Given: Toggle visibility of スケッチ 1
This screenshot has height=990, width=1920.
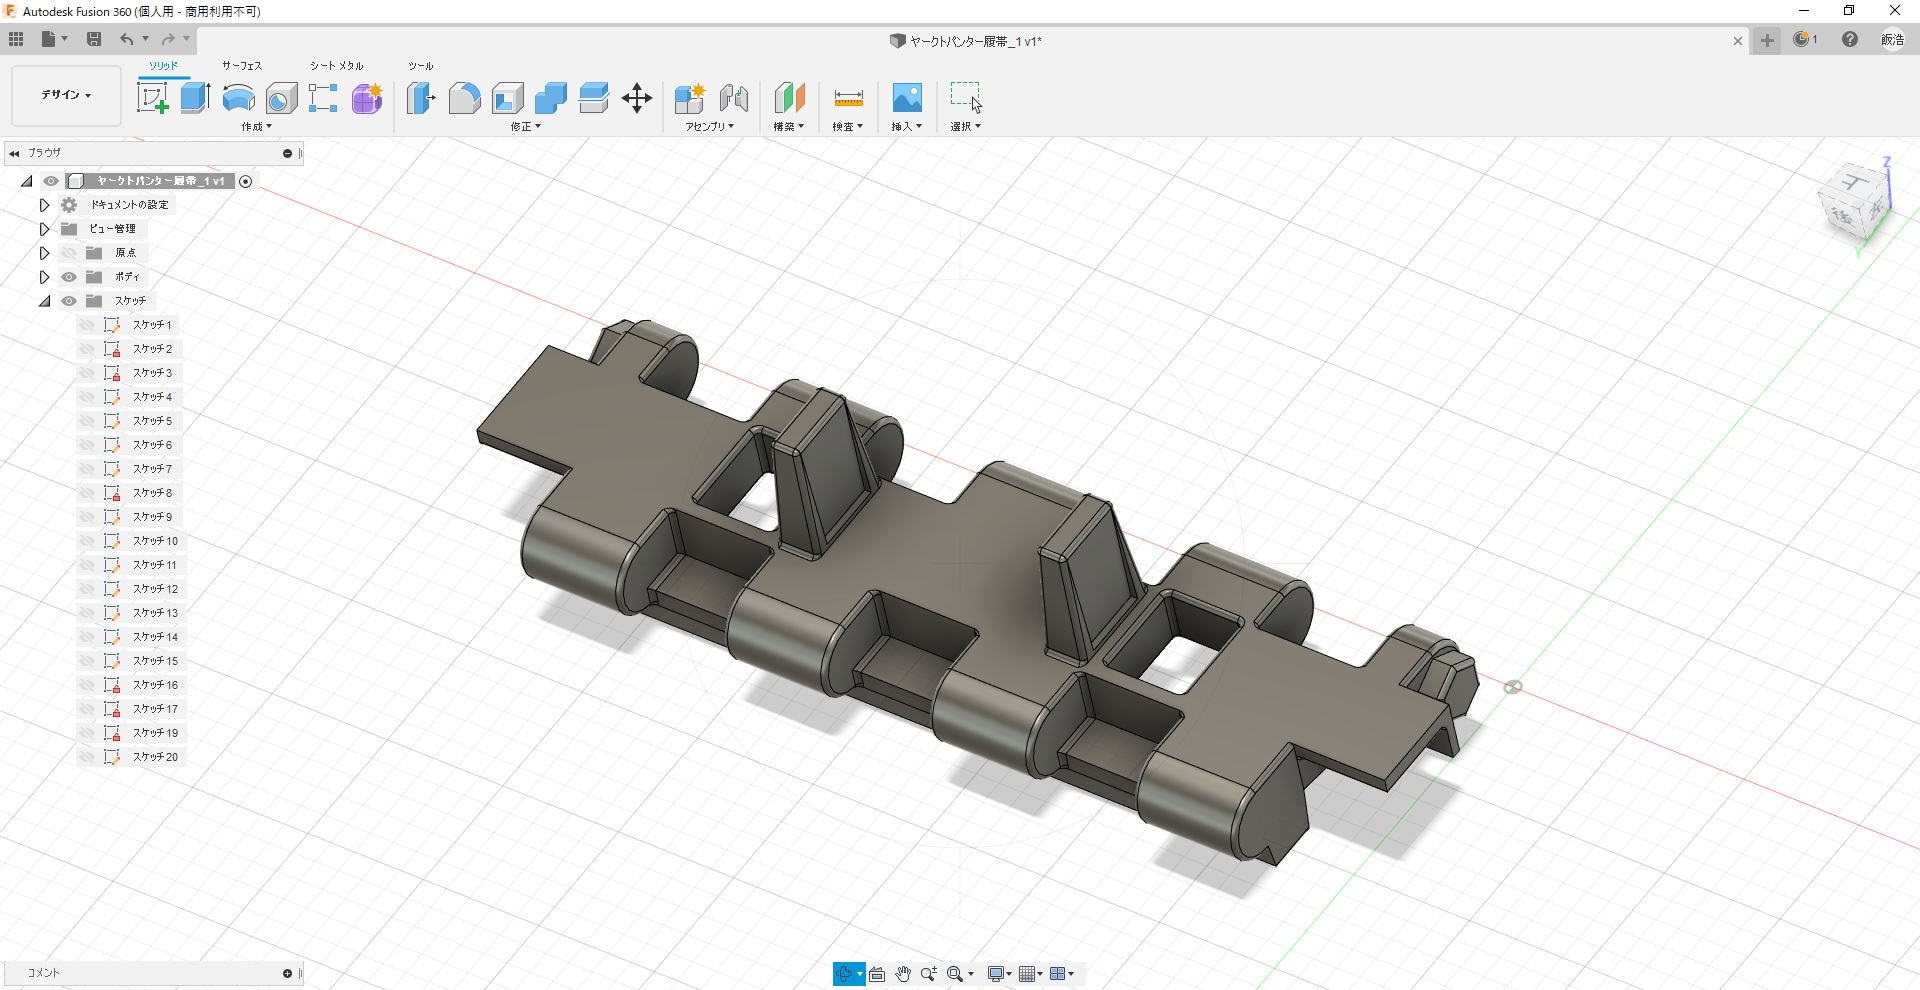Looking at the screenshot, I should click(87, 325).
